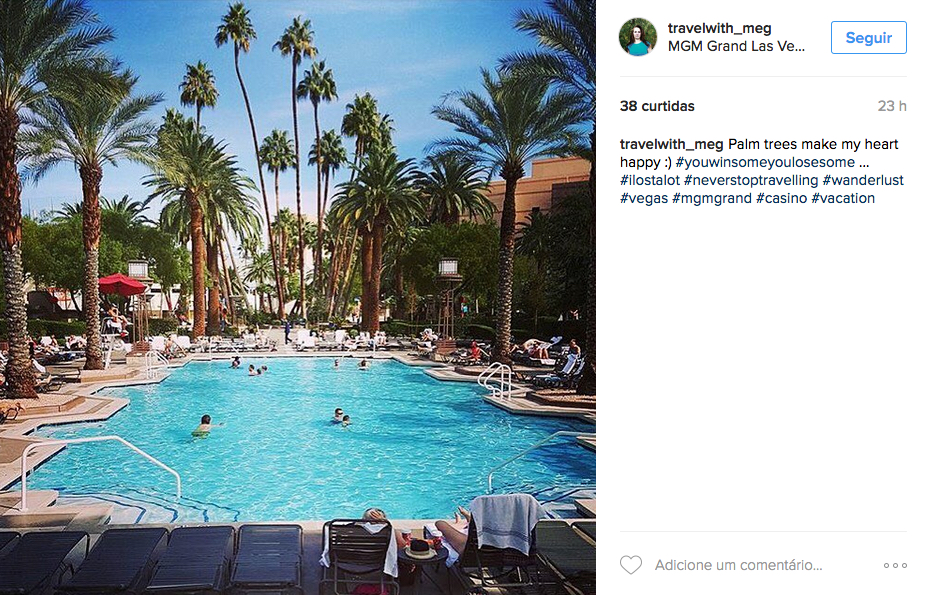Viewport: 931px width, 595px height.
Task: Select the pool photo of the post
Action: pos(297,298)
